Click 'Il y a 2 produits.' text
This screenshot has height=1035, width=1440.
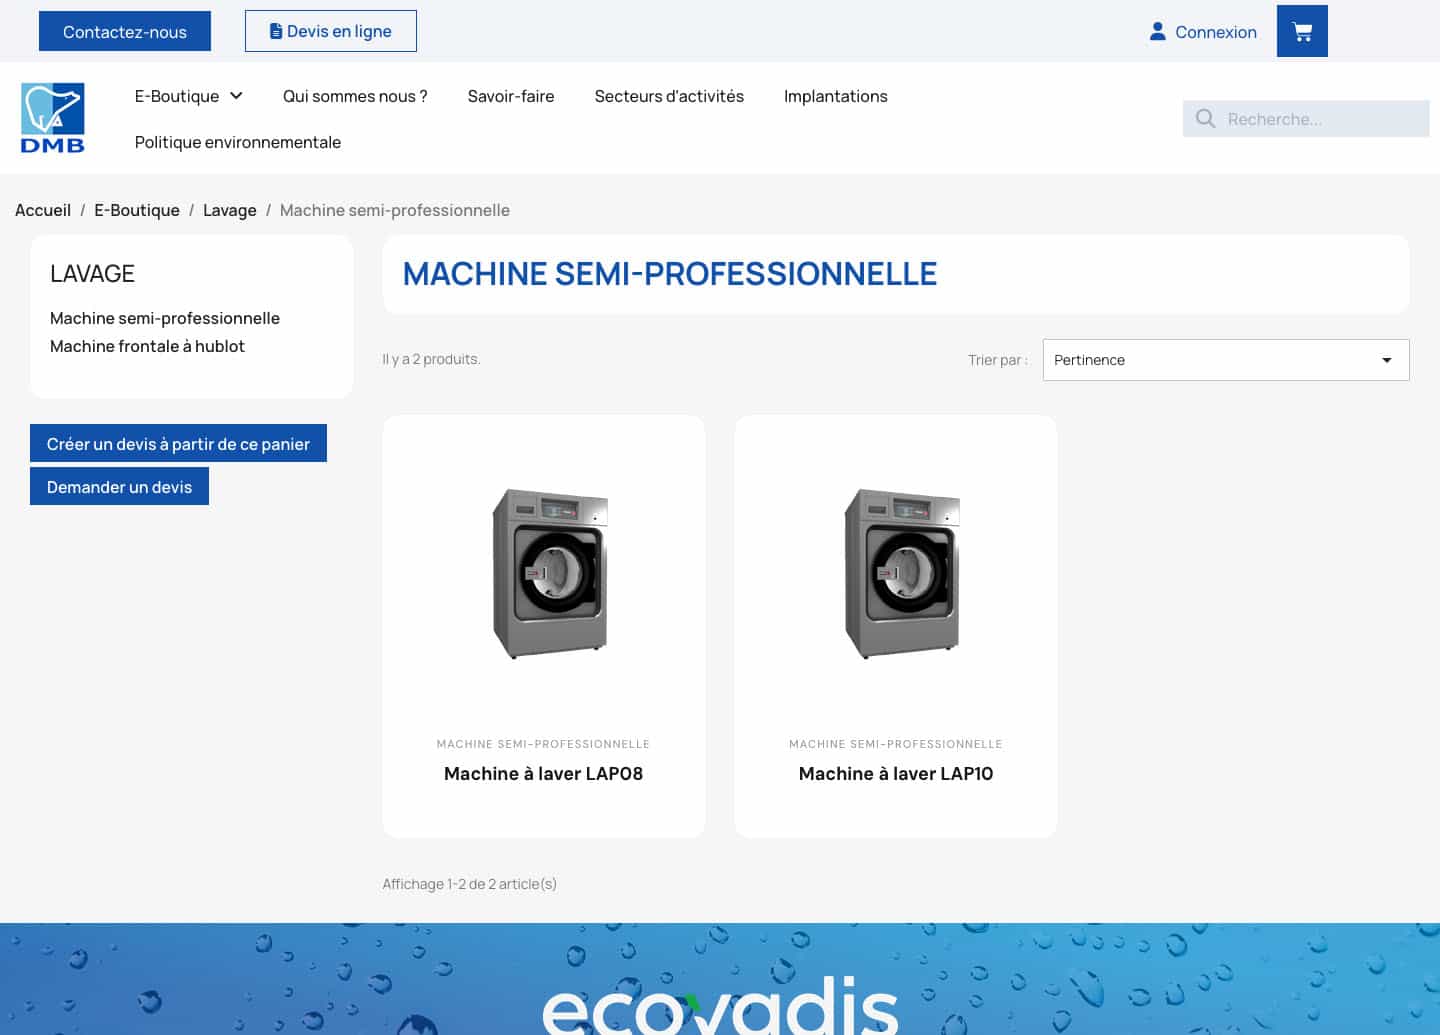click(431, 359)
